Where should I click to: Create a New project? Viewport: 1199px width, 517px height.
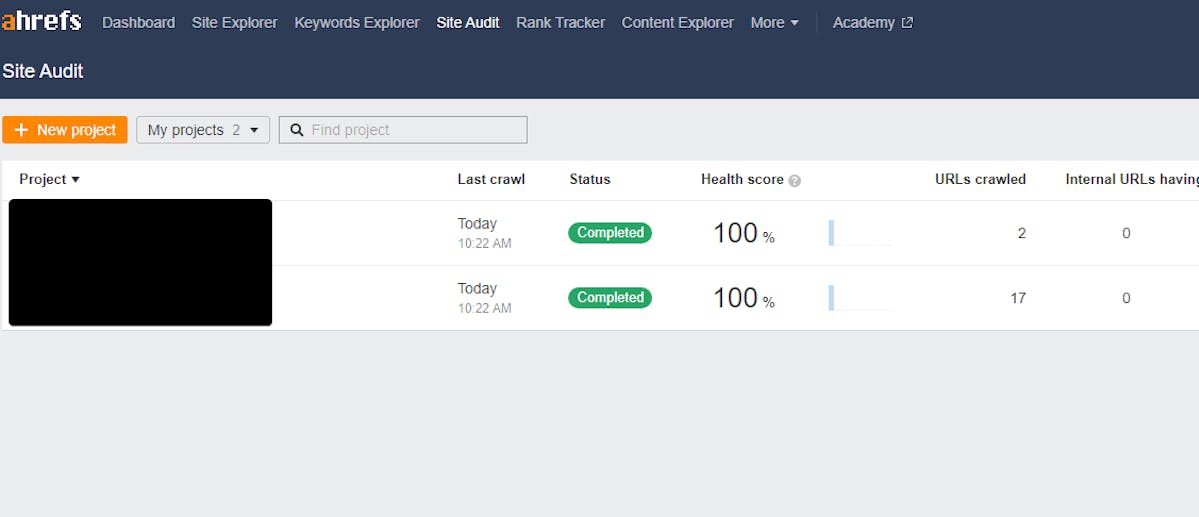click(65, 130)
